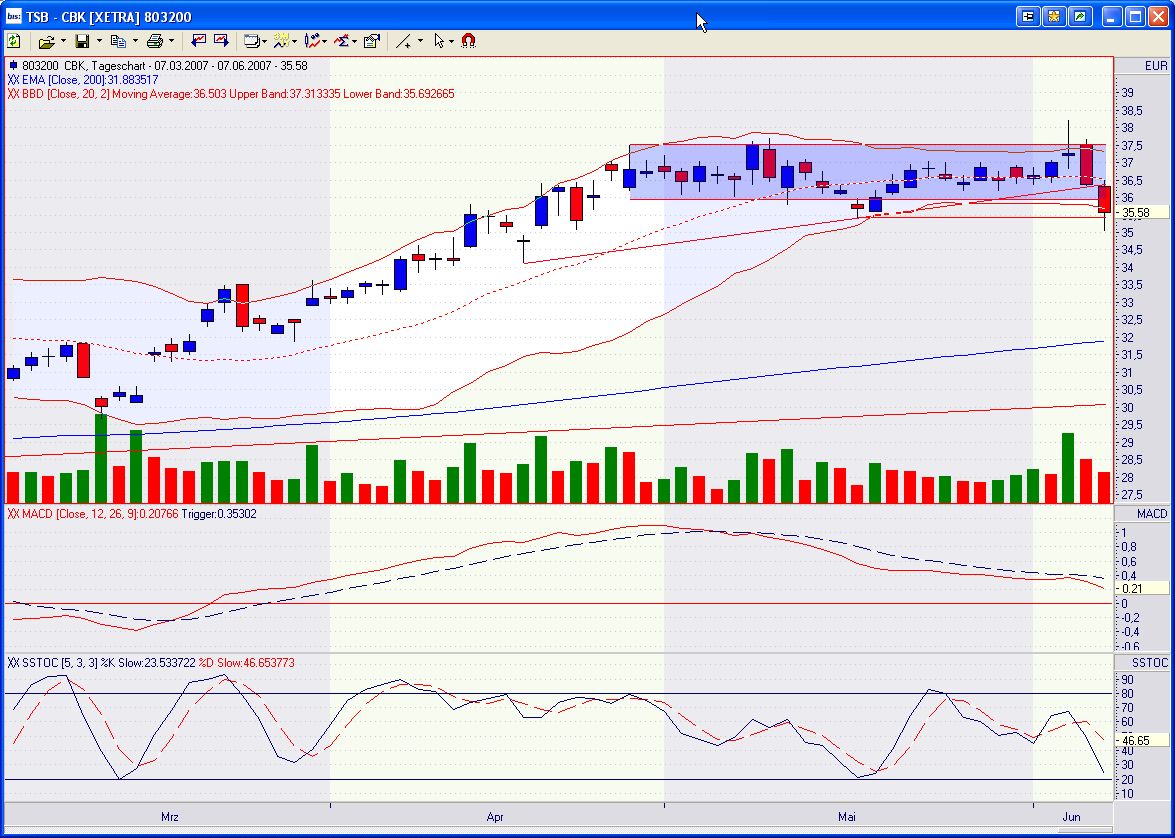Click the BBD [Close, 20, 2] Bollinger label
Screen dimensions: 1175x838
[231, 94]
